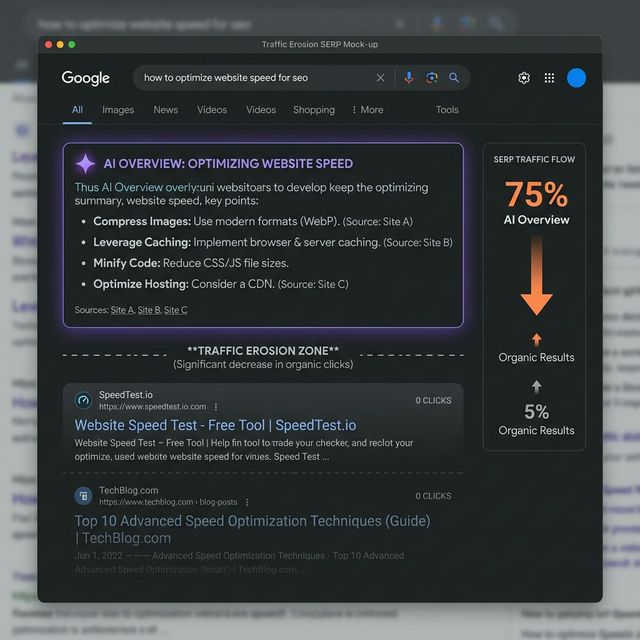Image resolution: width=640 pixels, height=640 pixels.
Task: Open Google Lens image search
Action: [432, 78]
